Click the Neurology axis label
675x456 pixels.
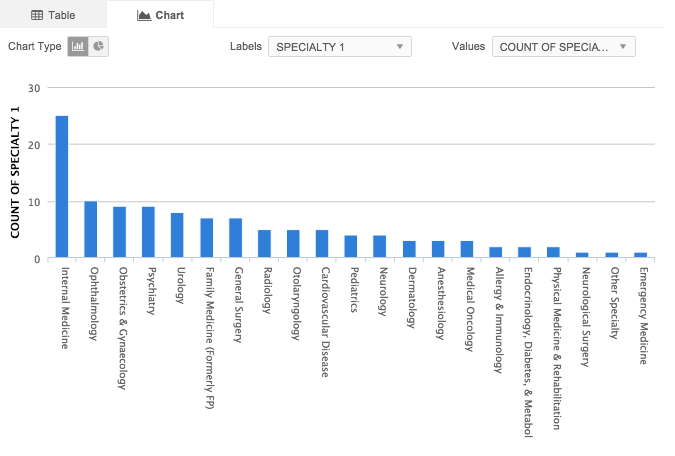tap(380, 290)
